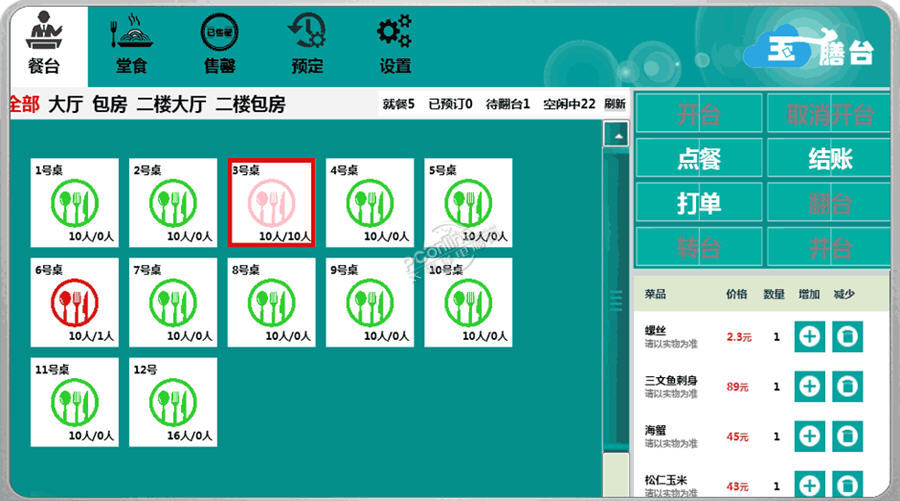Select the 16-seat table 12号
The width and height of the screenshot is (900, 501).
point(173,402)
